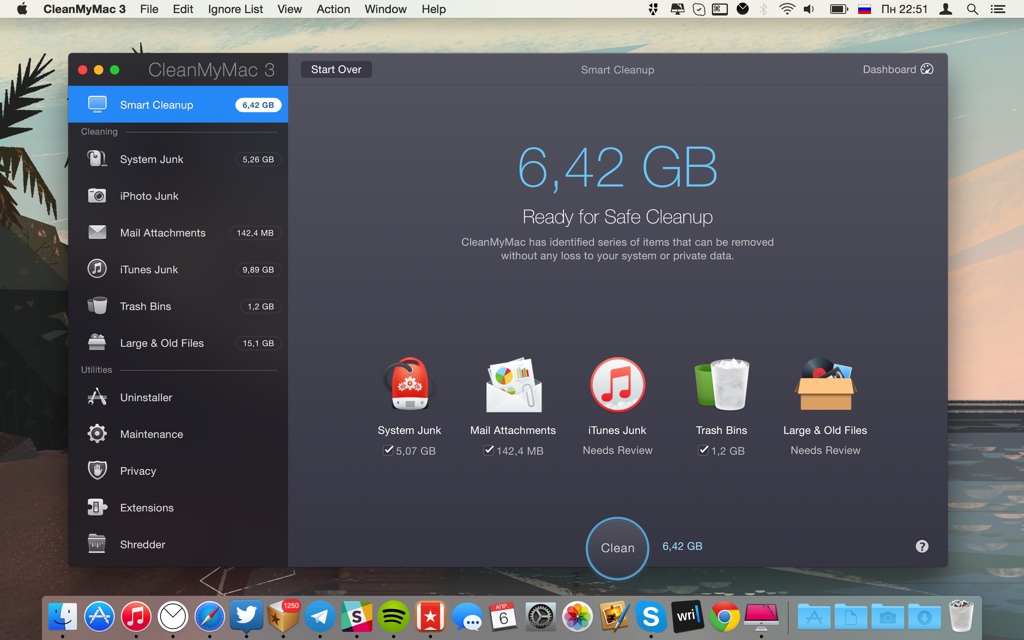Open Mail Attachments envelope icon in sidebar
Viewport: 1024px width, 640px height.
pos(97,232)
